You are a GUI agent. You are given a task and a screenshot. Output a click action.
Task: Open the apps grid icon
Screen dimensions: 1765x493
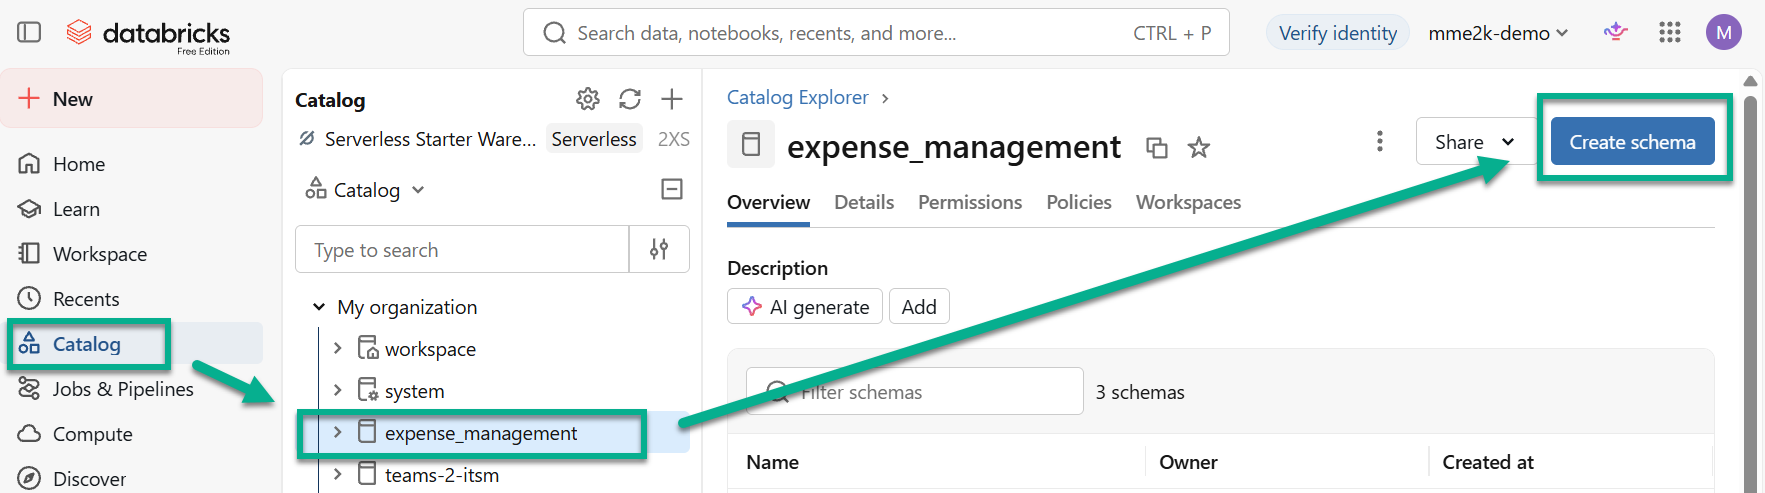coord(1670,32)
